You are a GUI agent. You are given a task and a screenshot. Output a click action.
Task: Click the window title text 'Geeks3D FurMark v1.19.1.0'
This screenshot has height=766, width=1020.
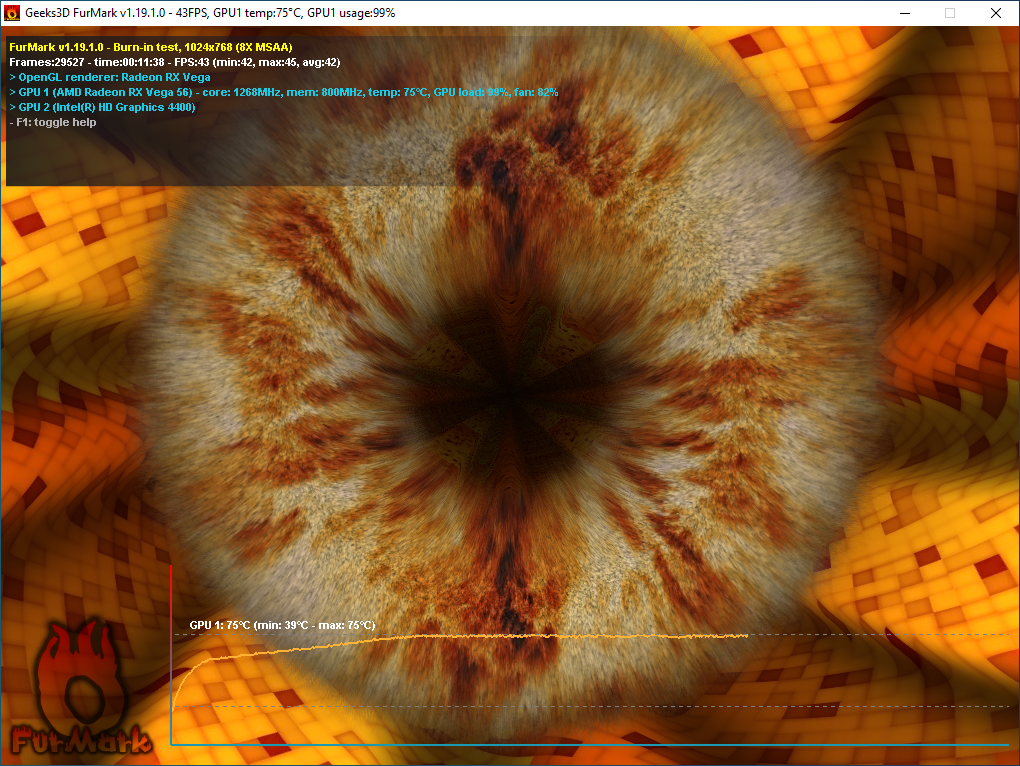click(95, 13)
